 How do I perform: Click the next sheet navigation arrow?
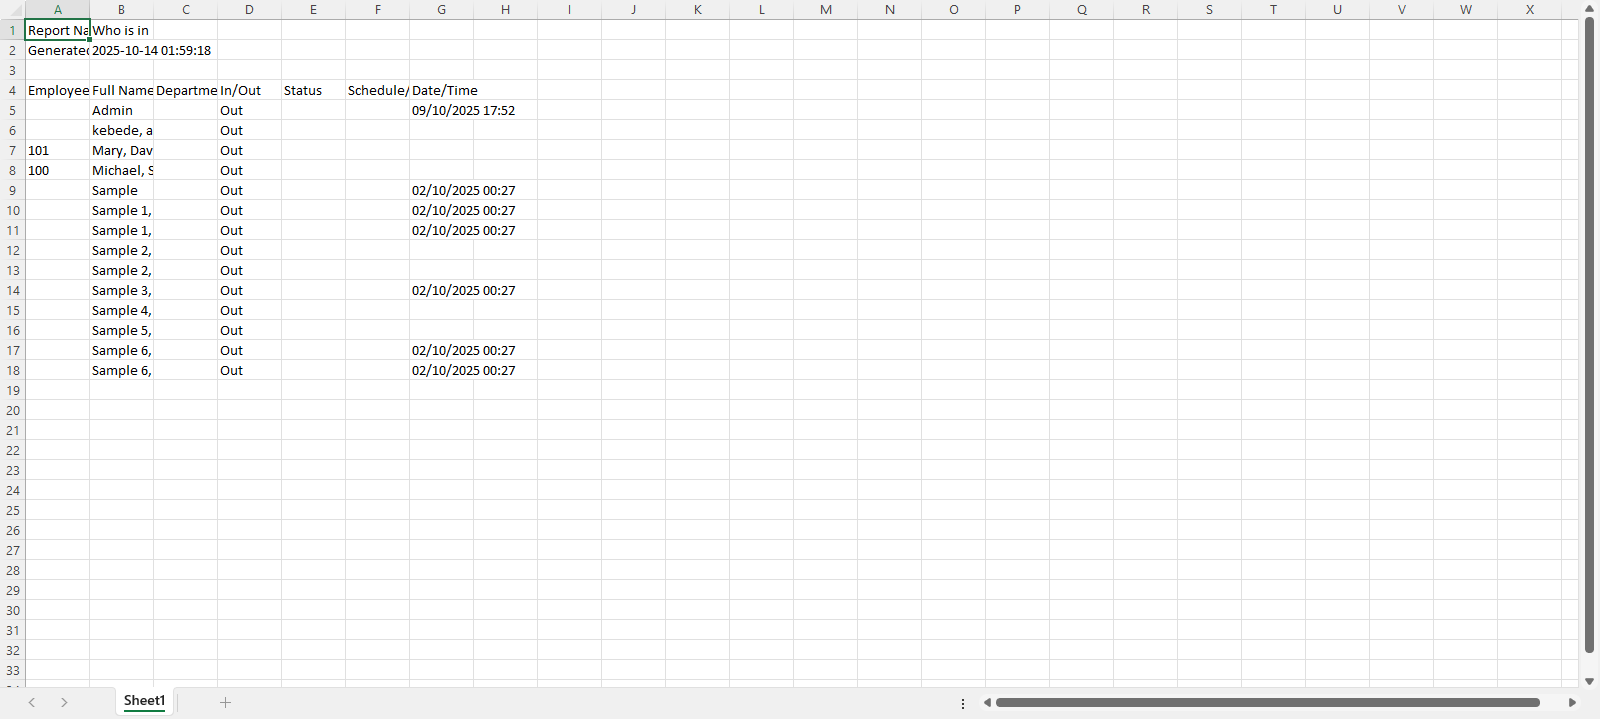pos(64,703)
